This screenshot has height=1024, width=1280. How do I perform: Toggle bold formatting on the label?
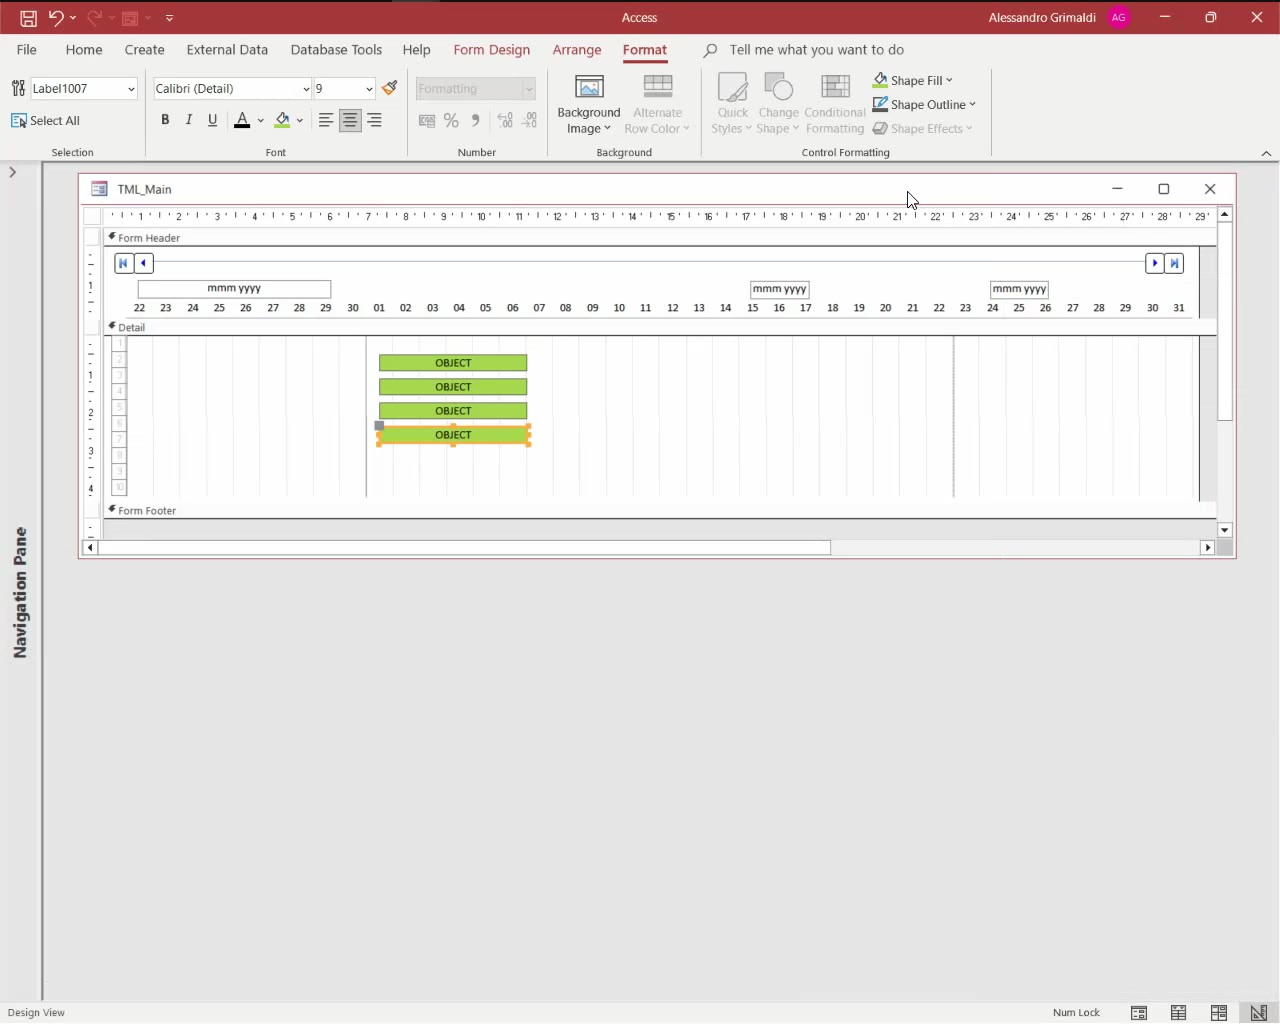[165, 120]
